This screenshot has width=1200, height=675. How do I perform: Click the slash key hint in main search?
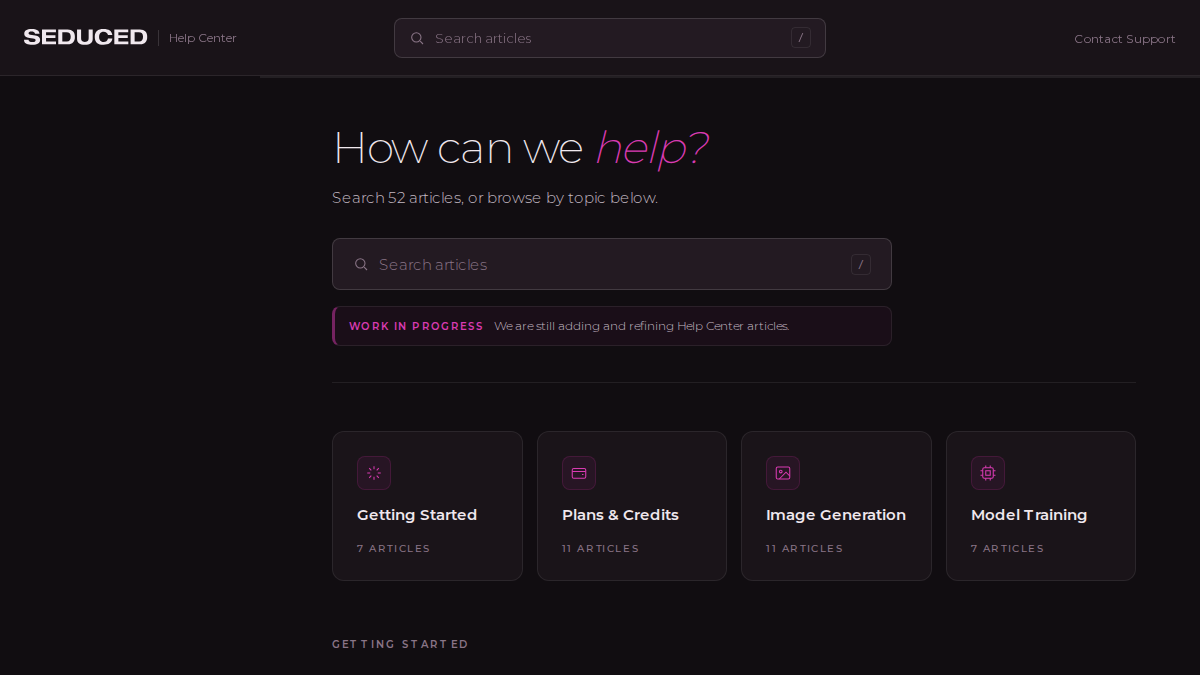[x=861, y=264]
